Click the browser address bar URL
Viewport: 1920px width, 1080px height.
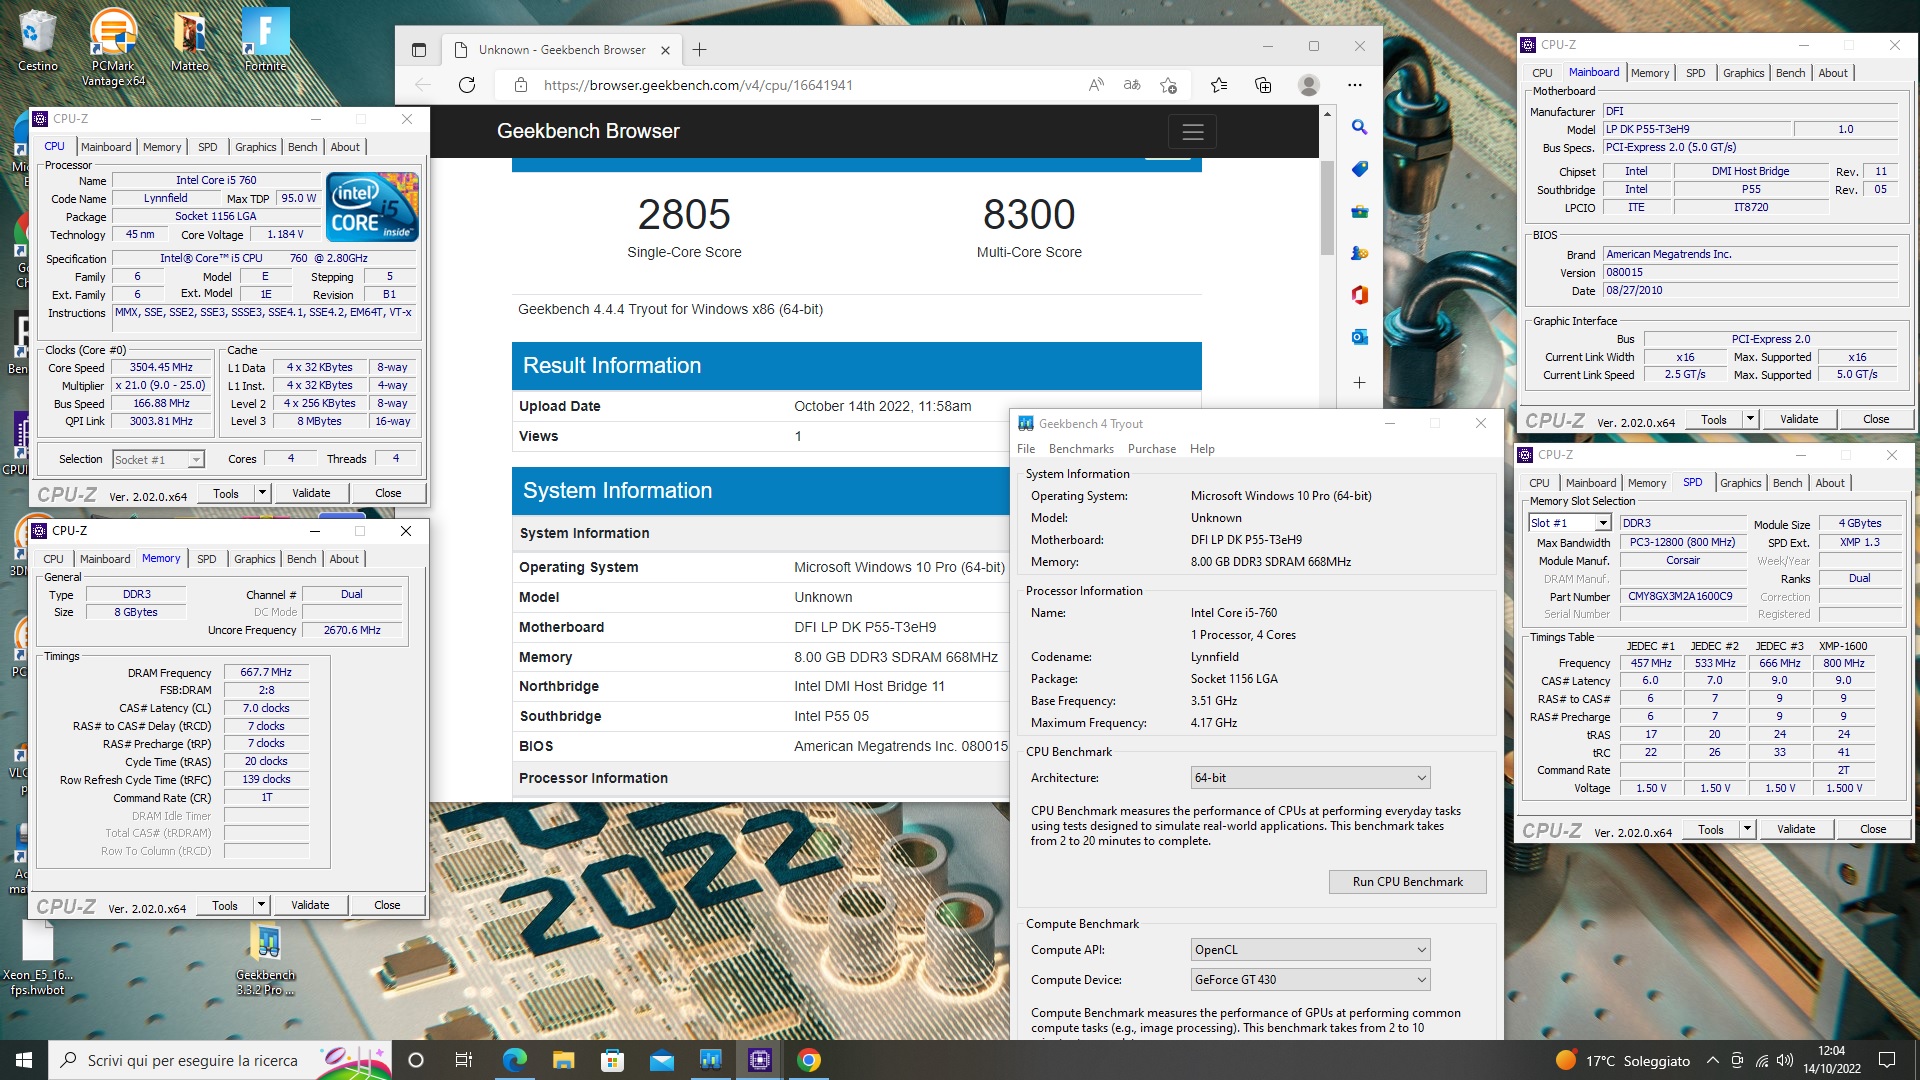tap(698, 85)
